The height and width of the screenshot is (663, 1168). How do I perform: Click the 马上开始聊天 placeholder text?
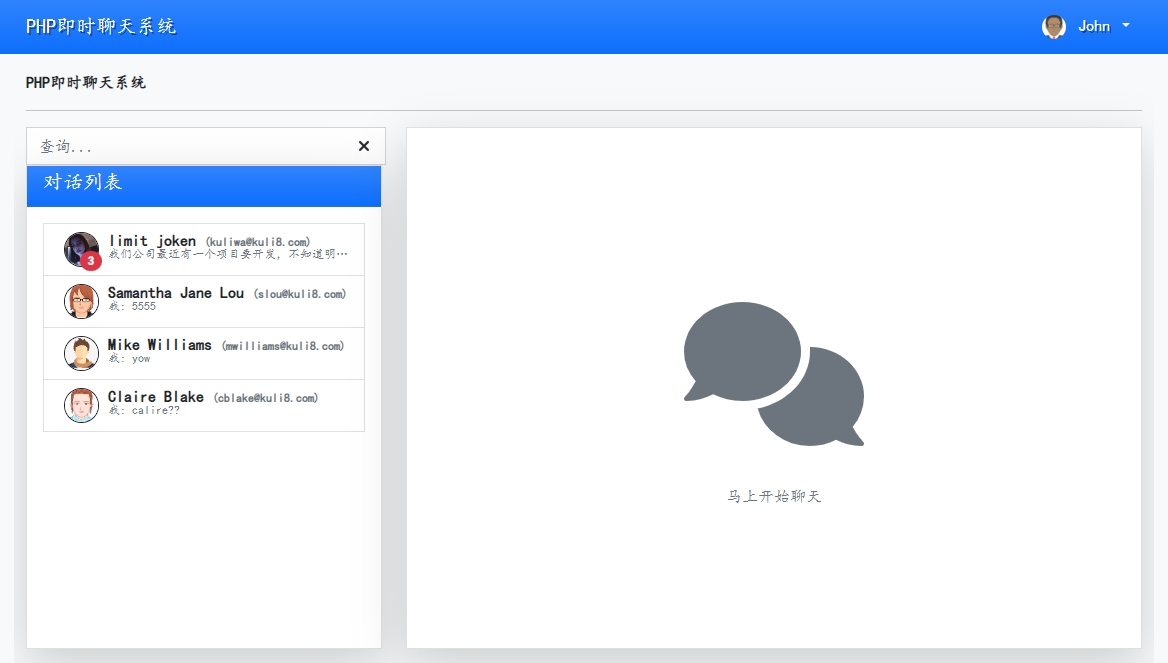pyautogui.click(x=773, y=497)
